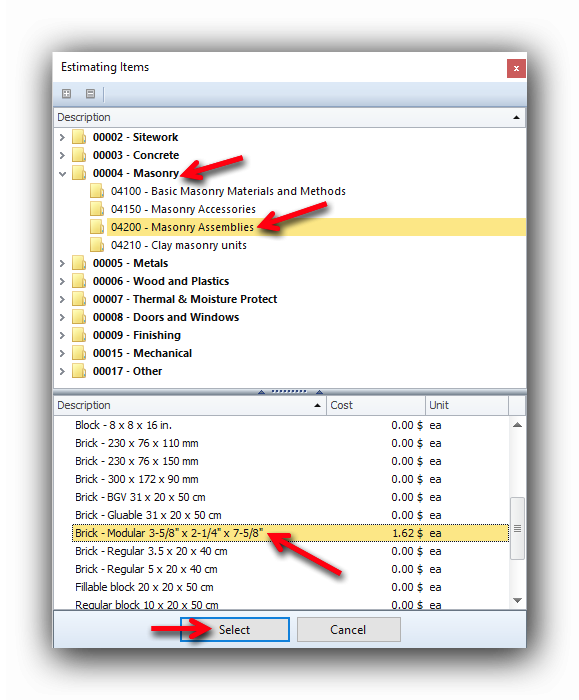Screen dimensions: 579x700
Task: Click the 04150 Masonry Accessories folder icon
Action: (x=97, y=209)
